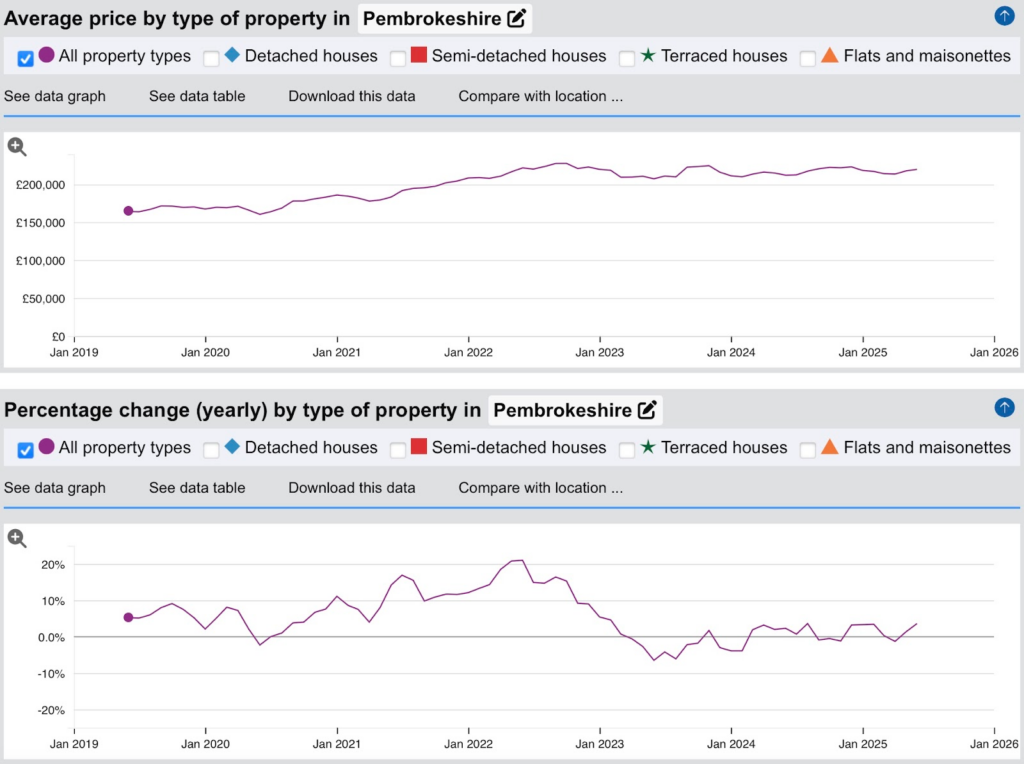Uncheck All property types in average price chart

pos(26,58)
